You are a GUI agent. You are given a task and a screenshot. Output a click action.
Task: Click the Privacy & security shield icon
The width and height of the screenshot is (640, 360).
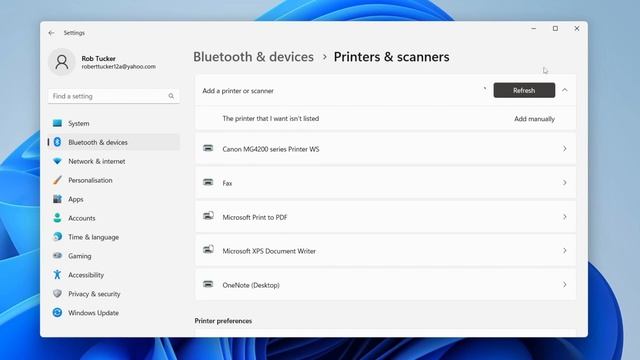pos(57,293)
